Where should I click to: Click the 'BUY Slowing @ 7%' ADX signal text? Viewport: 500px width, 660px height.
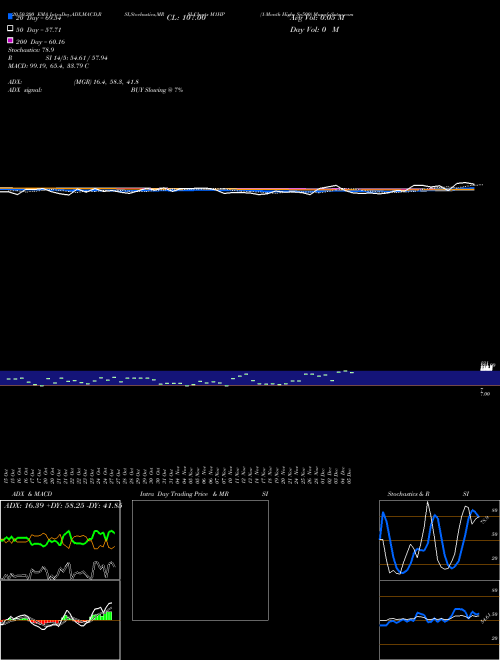point(157,90)
